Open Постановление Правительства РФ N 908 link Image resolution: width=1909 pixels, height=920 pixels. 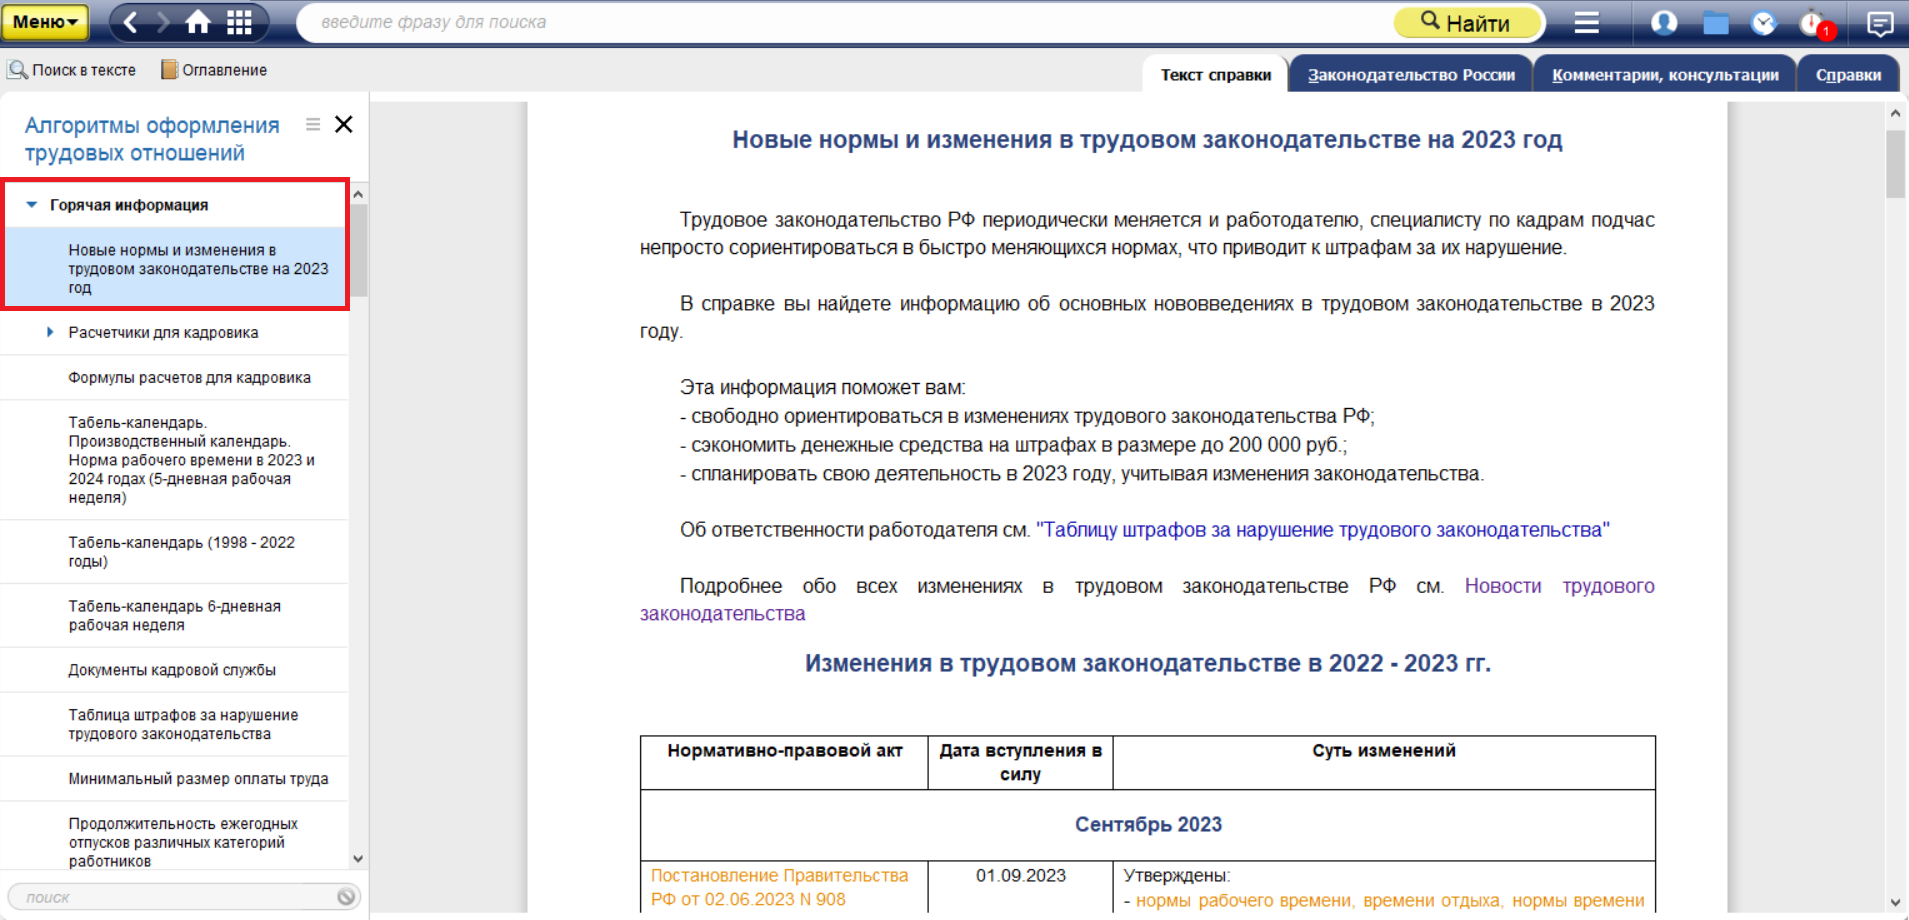[780, 887]
